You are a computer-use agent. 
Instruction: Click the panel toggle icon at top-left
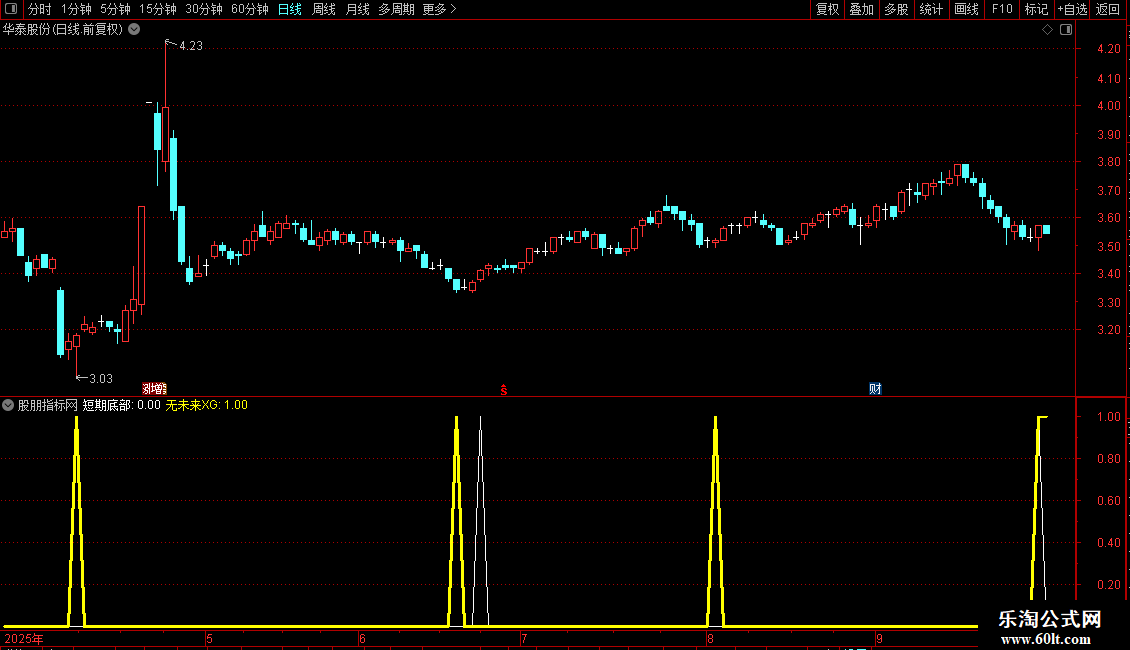click(11, 9)
